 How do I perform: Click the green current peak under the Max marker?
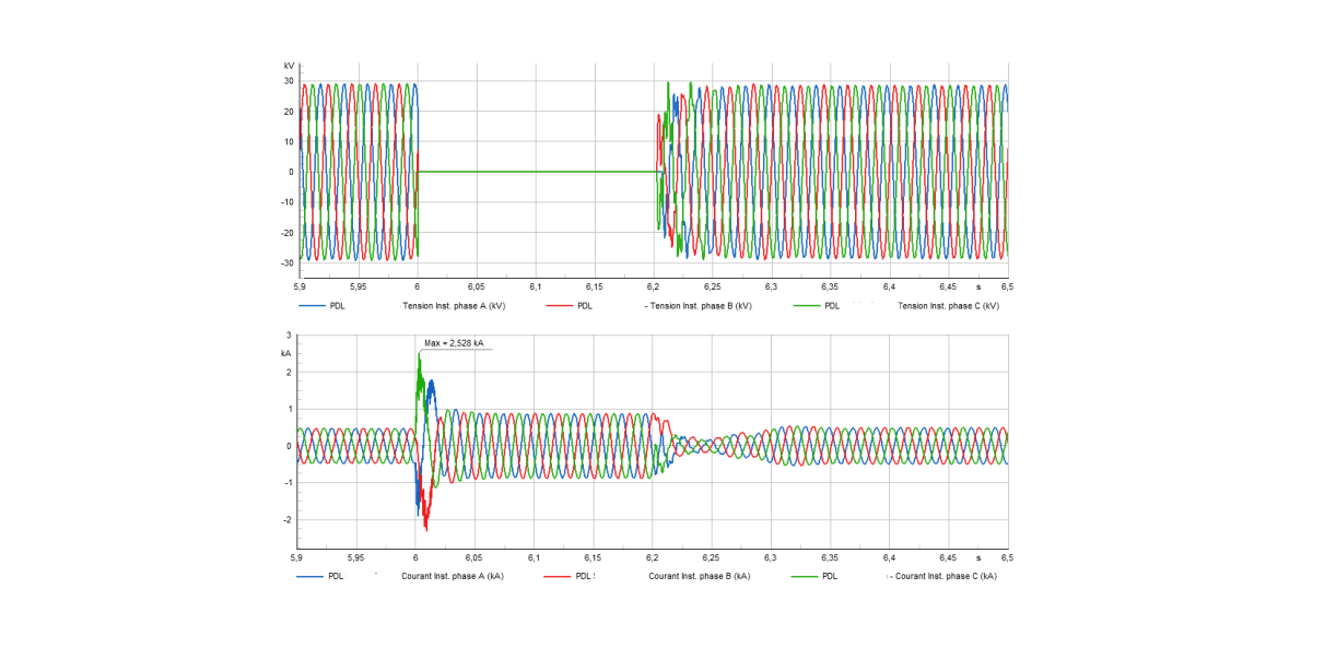click(419, 355)
